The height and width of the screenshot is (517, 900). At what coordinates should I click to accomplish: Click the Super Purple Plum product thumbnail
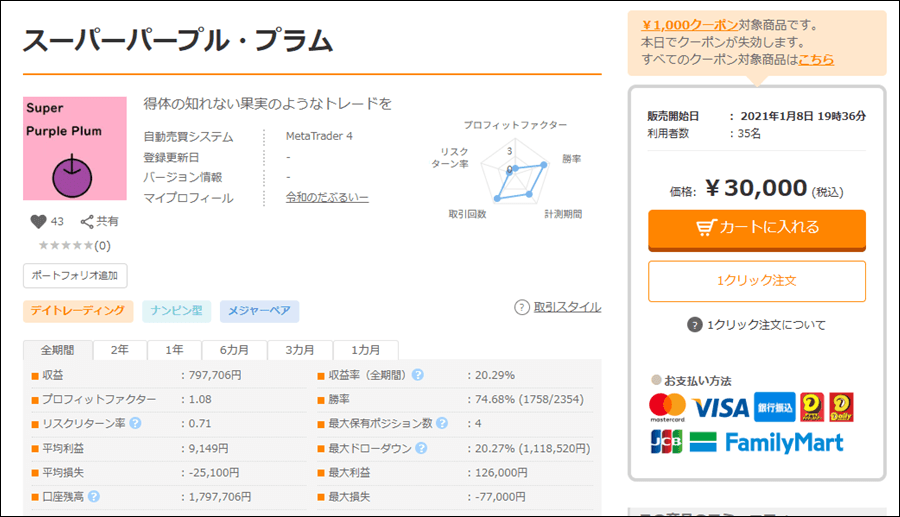tap(75, 148)
